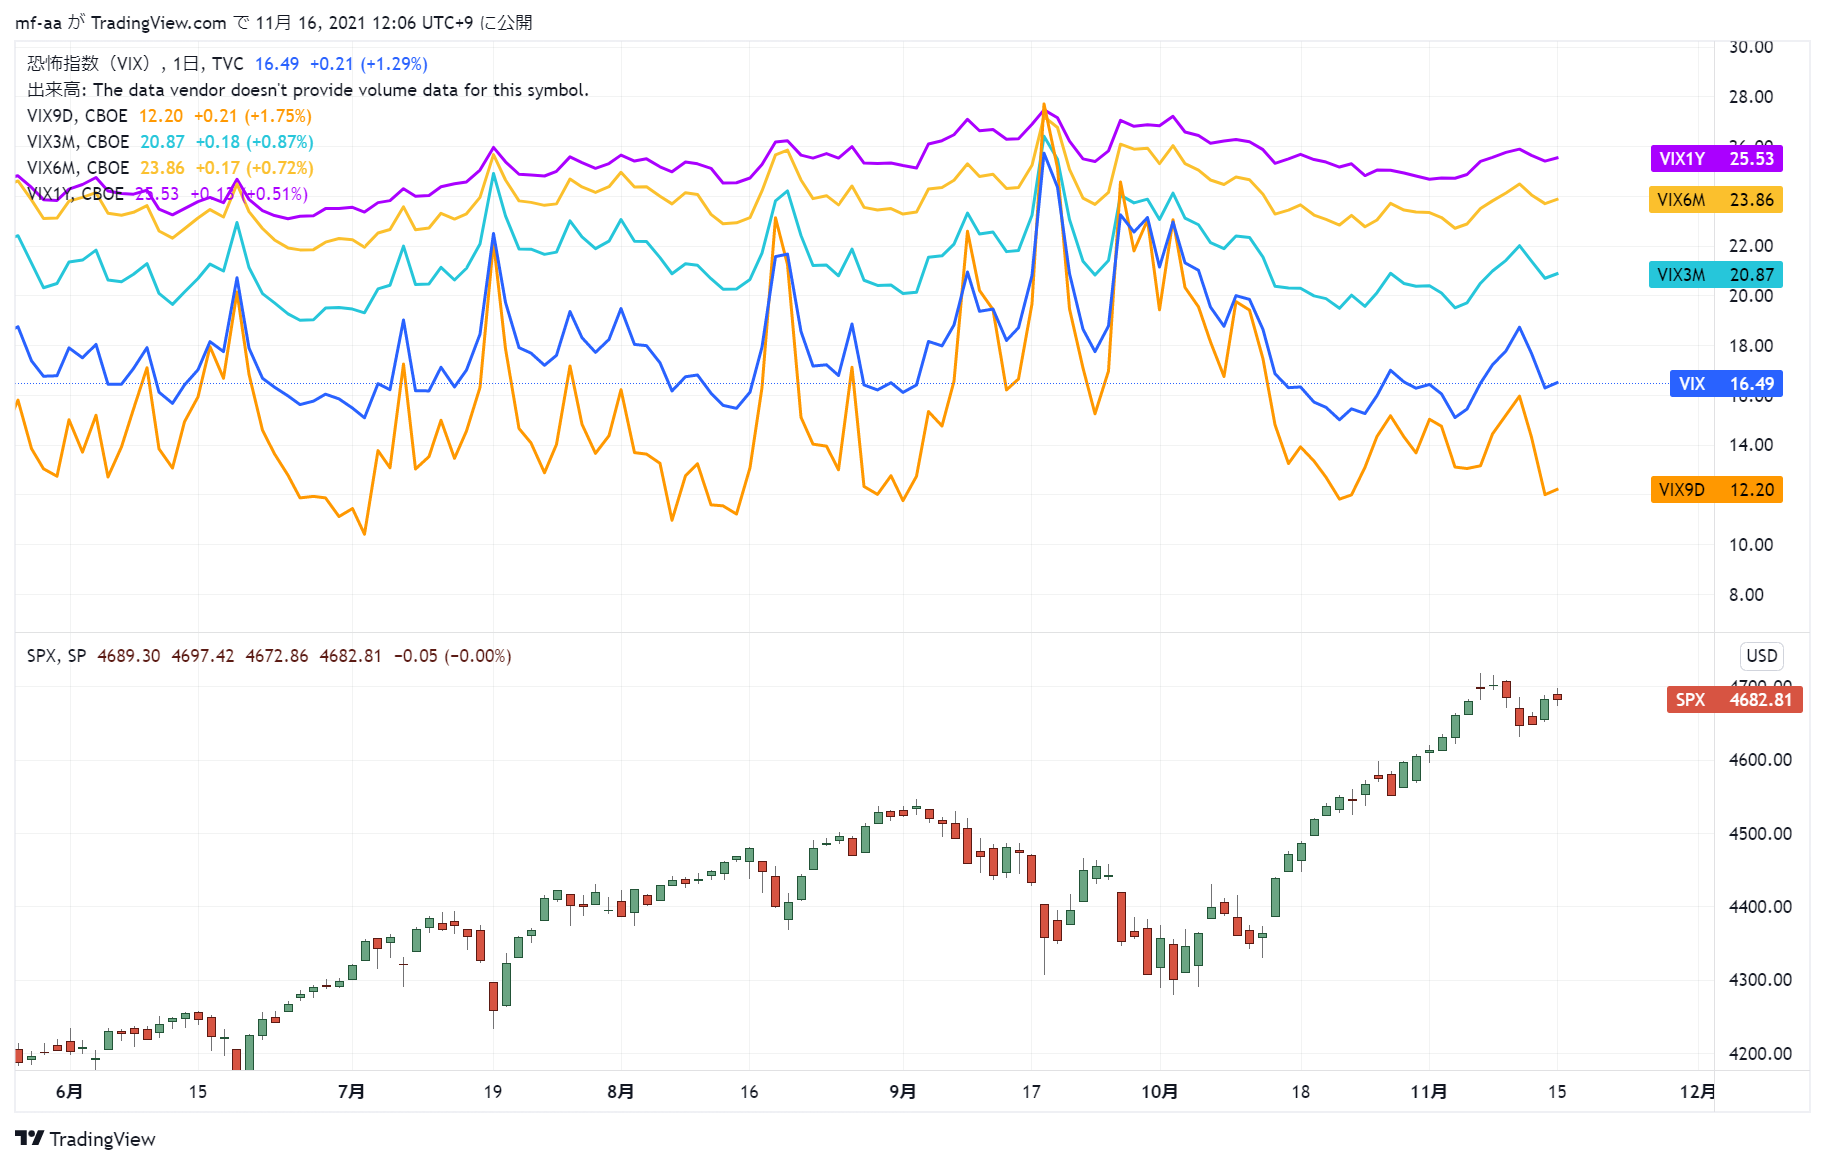Click the 4200.00 SPX axis value
This screenshot has height=1165, width=1825.
(x=1760, y=1054)
